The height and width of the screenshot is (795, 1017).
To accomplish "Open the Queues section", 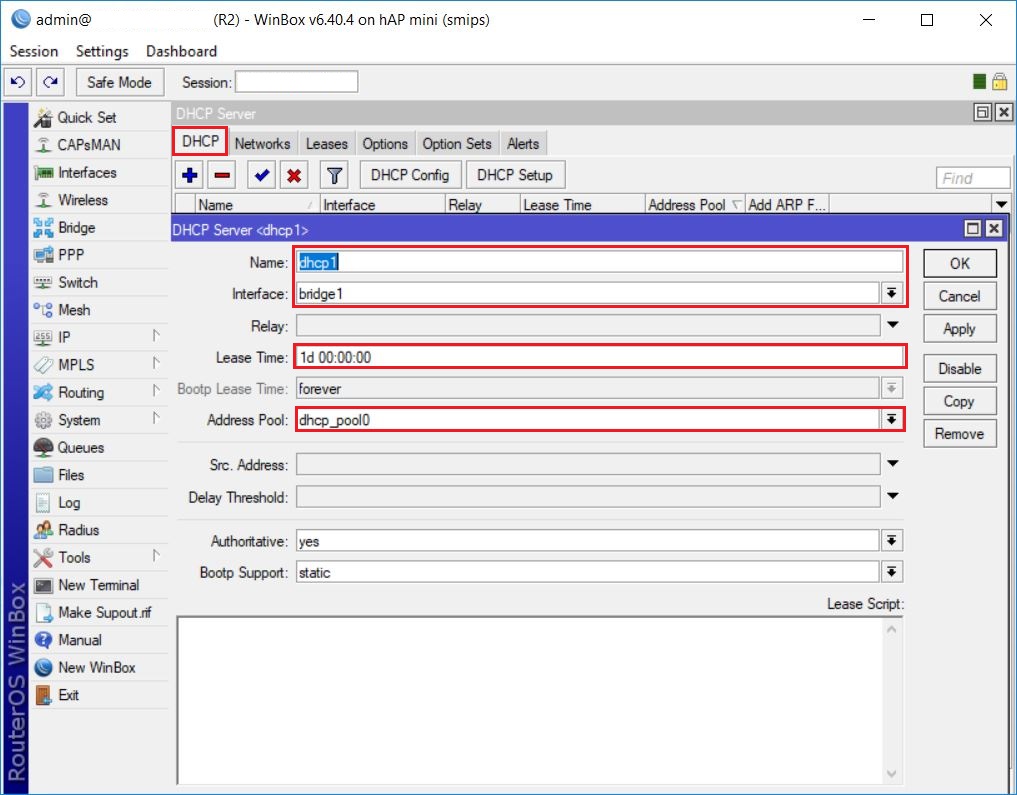I will pos(80,447).
